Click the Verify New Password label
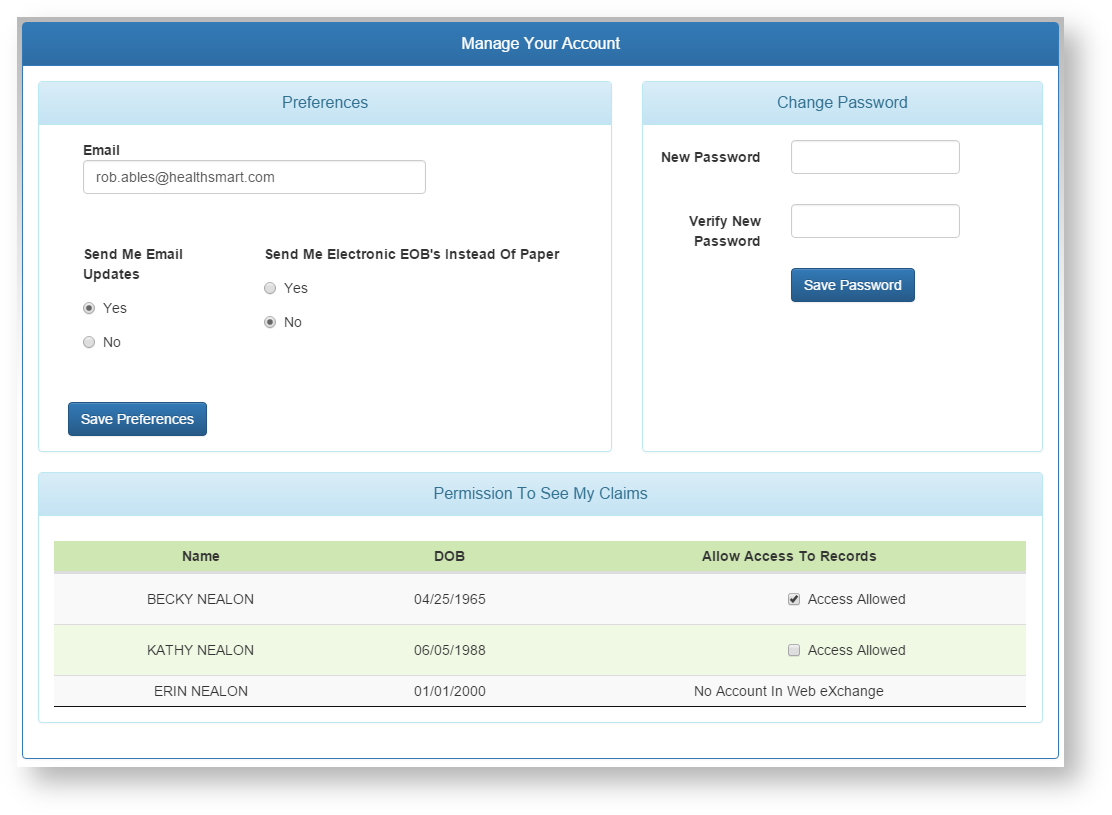The height and width of the screenshot is (815, 1112). tap(725, 231)
